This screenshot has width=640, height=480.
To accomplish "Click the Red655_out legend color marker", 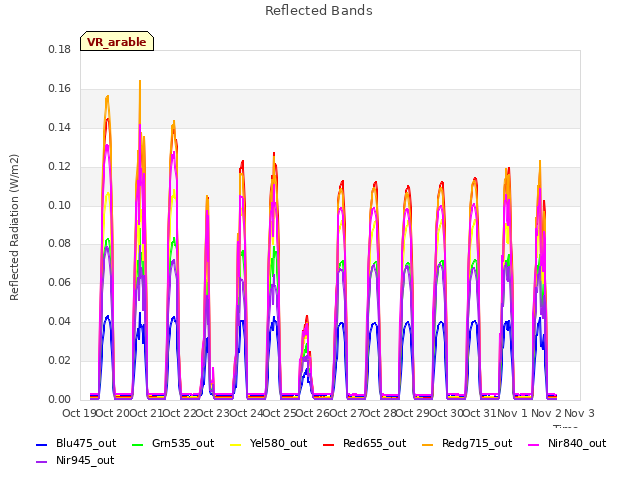I will point(329,444).
